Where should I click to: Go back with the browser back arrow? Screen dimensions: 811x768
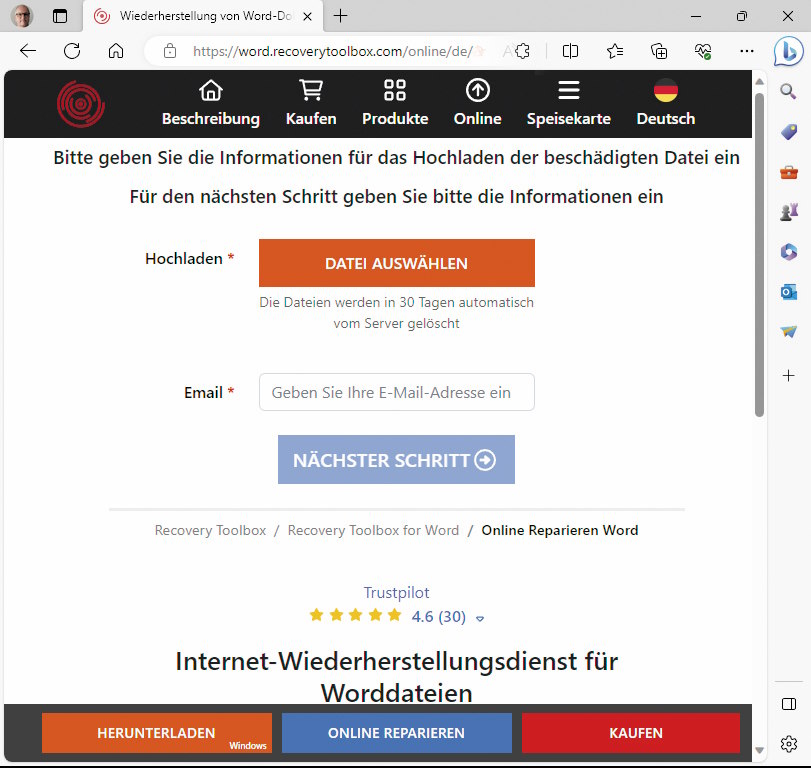click(28, 51)
